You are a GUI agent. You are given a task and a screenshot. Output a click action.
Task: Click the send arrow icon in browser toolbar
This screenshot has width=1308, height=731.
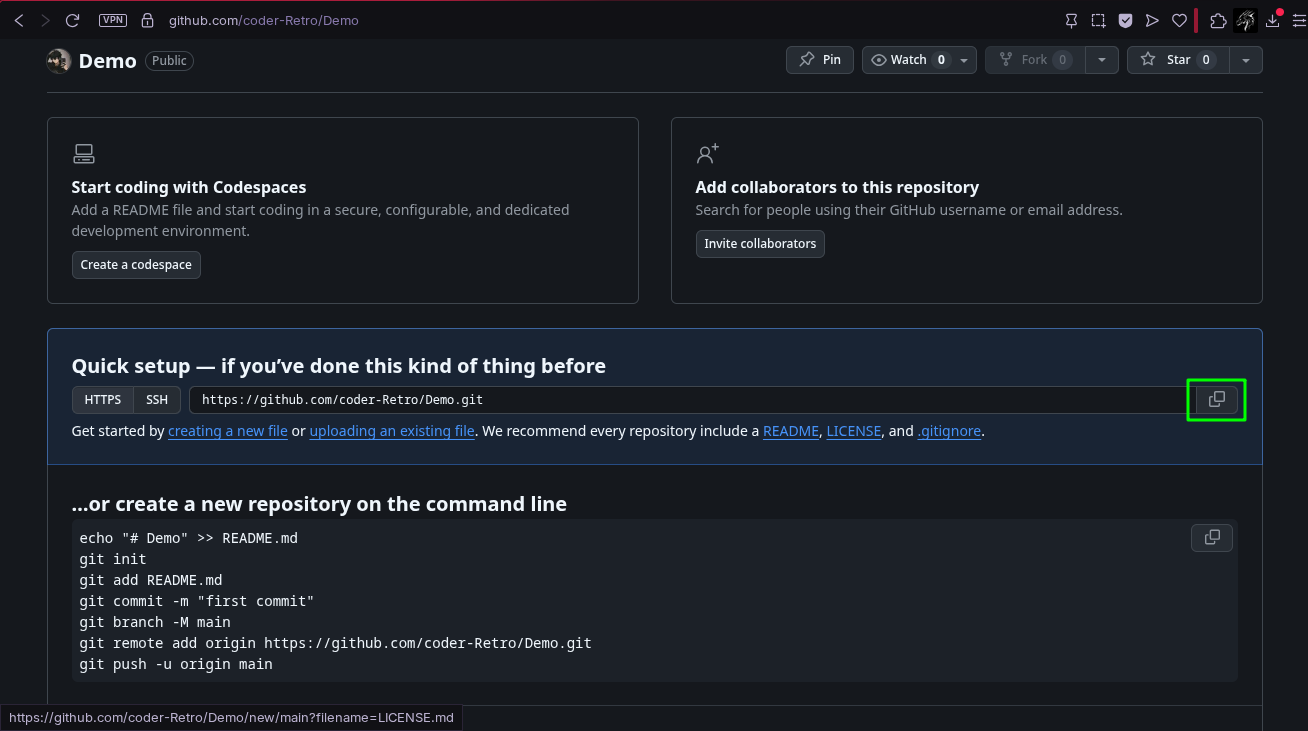coord(1152,20)
